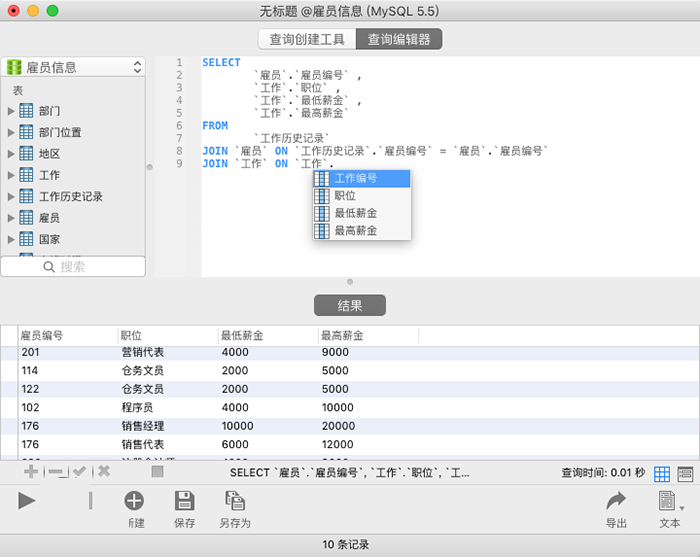Click the splitter handle above 结果

350,282
